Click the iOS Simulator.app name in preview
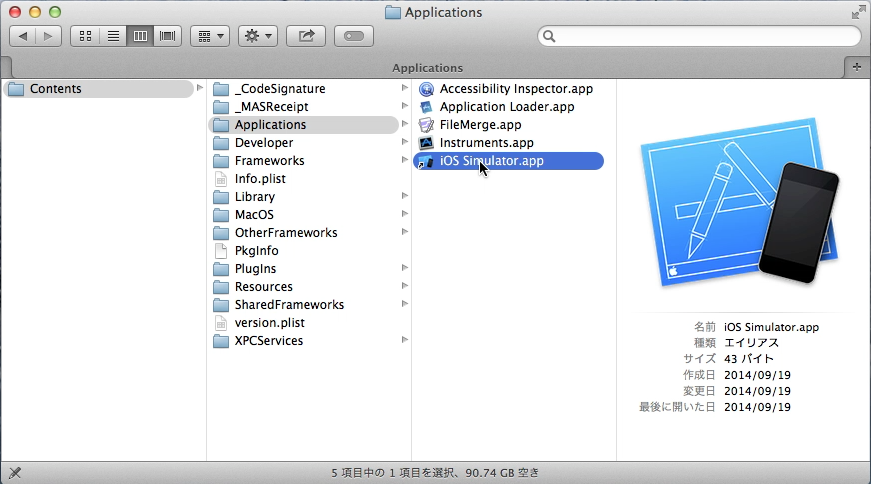This screenshot has height=484, width=871. click(771, 327)
